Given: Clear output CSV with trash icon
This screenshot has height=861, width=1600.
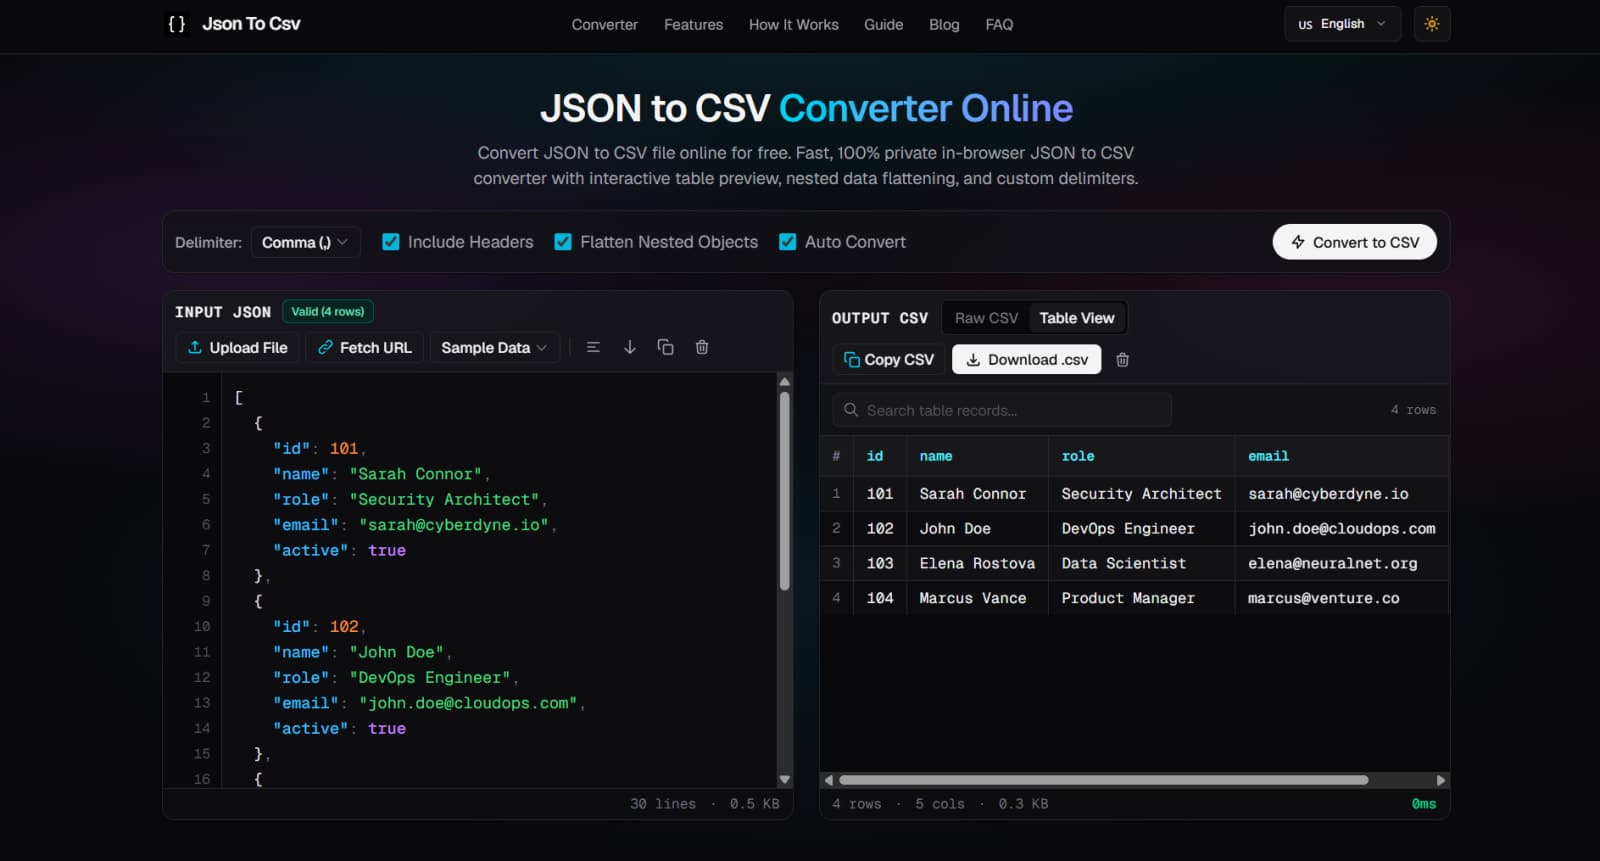Looking at the screenshot, I should point(1123,360).
